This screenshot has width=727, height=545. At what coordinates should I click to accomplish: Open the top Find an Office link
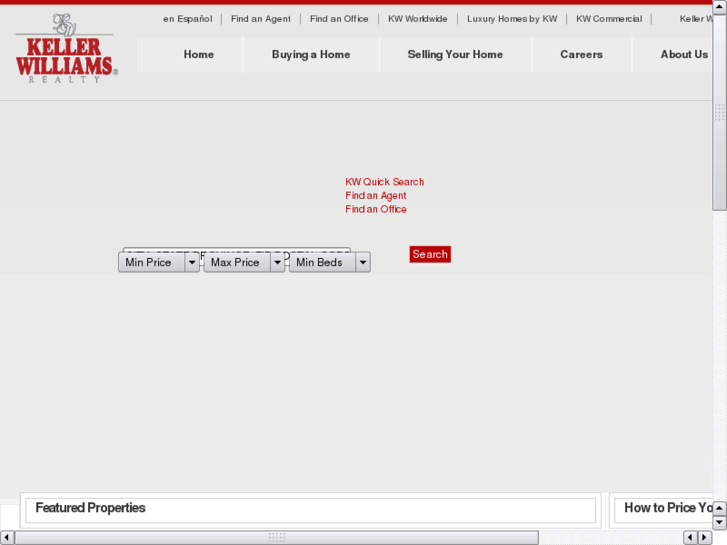coord(339,19)
